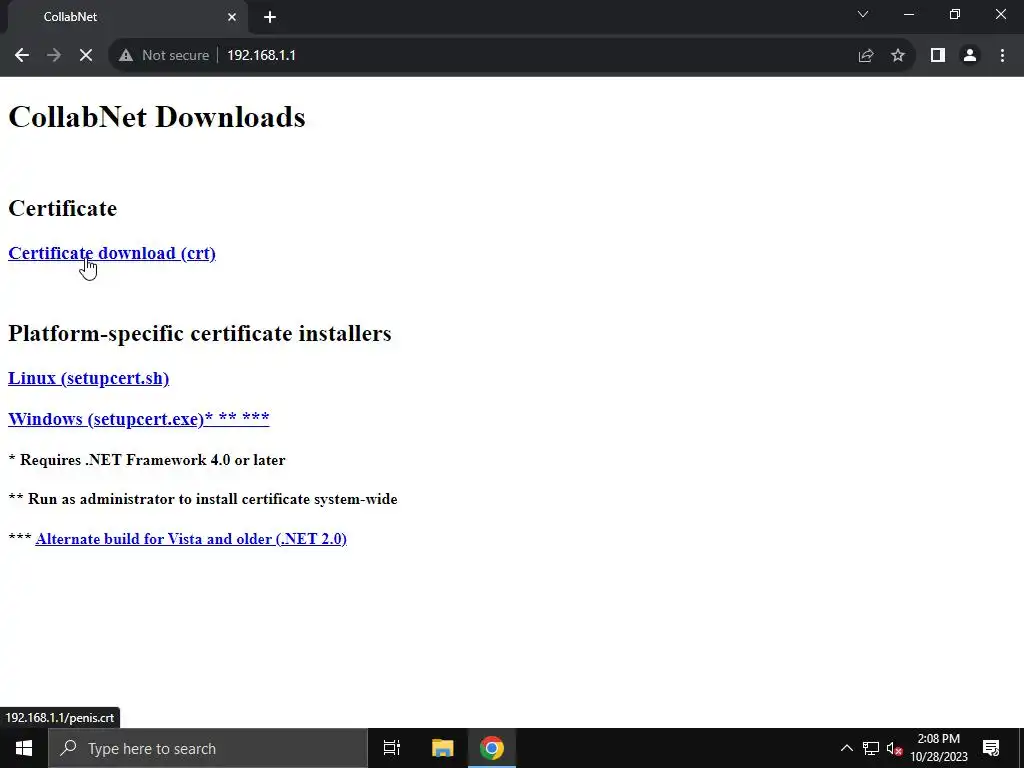Click the forward navigation arrow
The width and height of the screenshot is (1024, 768).
tap(54, 56)
